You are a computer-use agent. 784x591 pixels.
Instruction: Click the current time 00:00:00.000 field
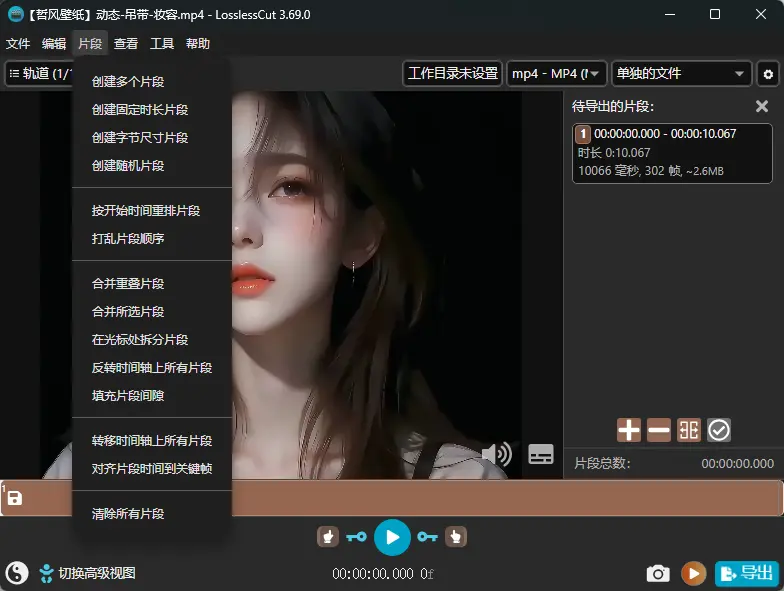pyautogui.click(x=372, y=574)
